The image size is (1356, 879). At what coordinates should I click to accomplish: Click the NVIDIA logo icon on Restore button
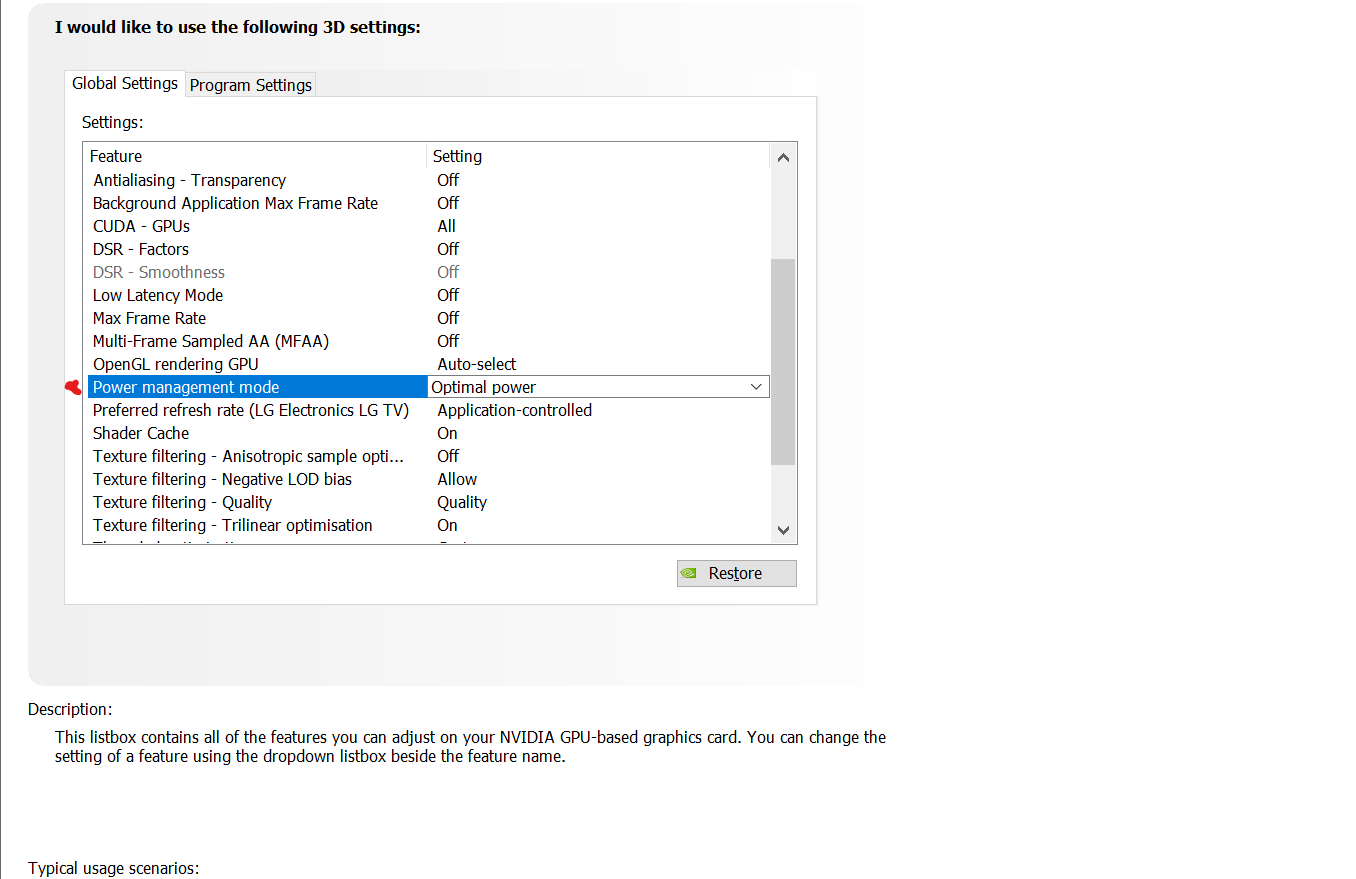(x=689, y=572)
